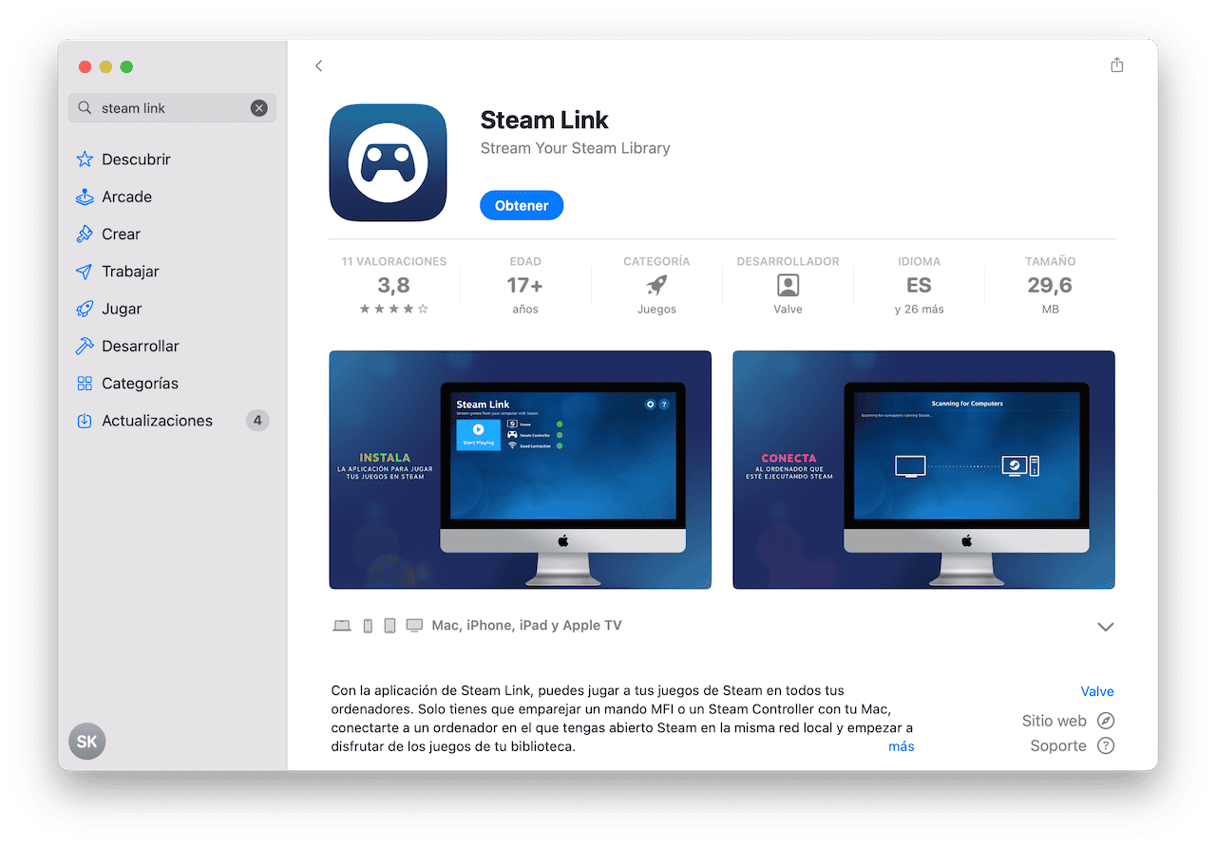Click the Sitio web compass icon
This screenshot has height=847, width=1216.
[x=1105, y=720]
